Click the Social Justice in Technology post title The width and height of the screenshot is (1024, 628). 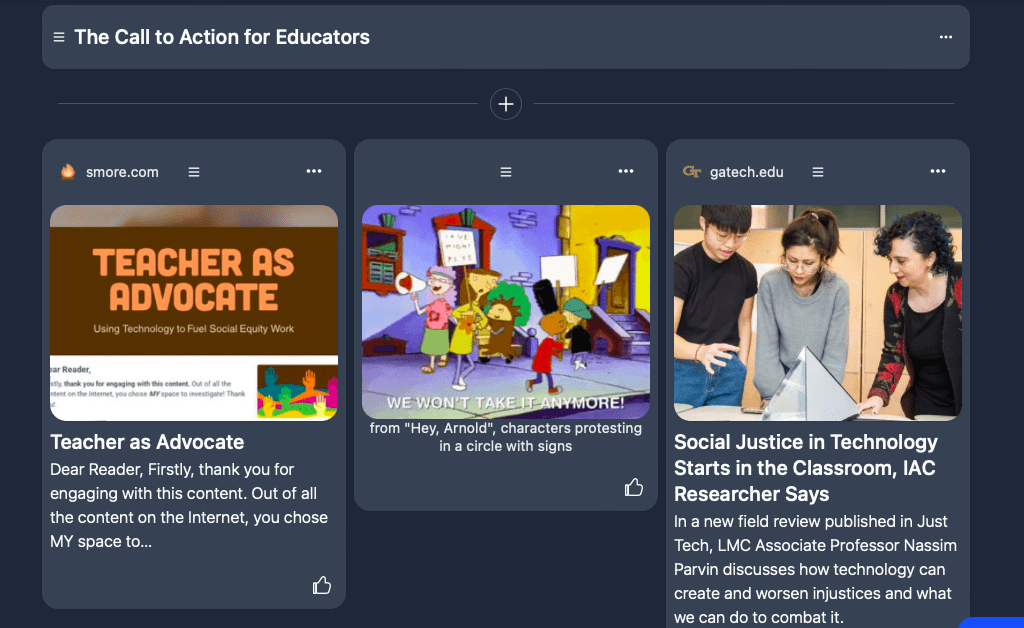click(x=806, y=468)
